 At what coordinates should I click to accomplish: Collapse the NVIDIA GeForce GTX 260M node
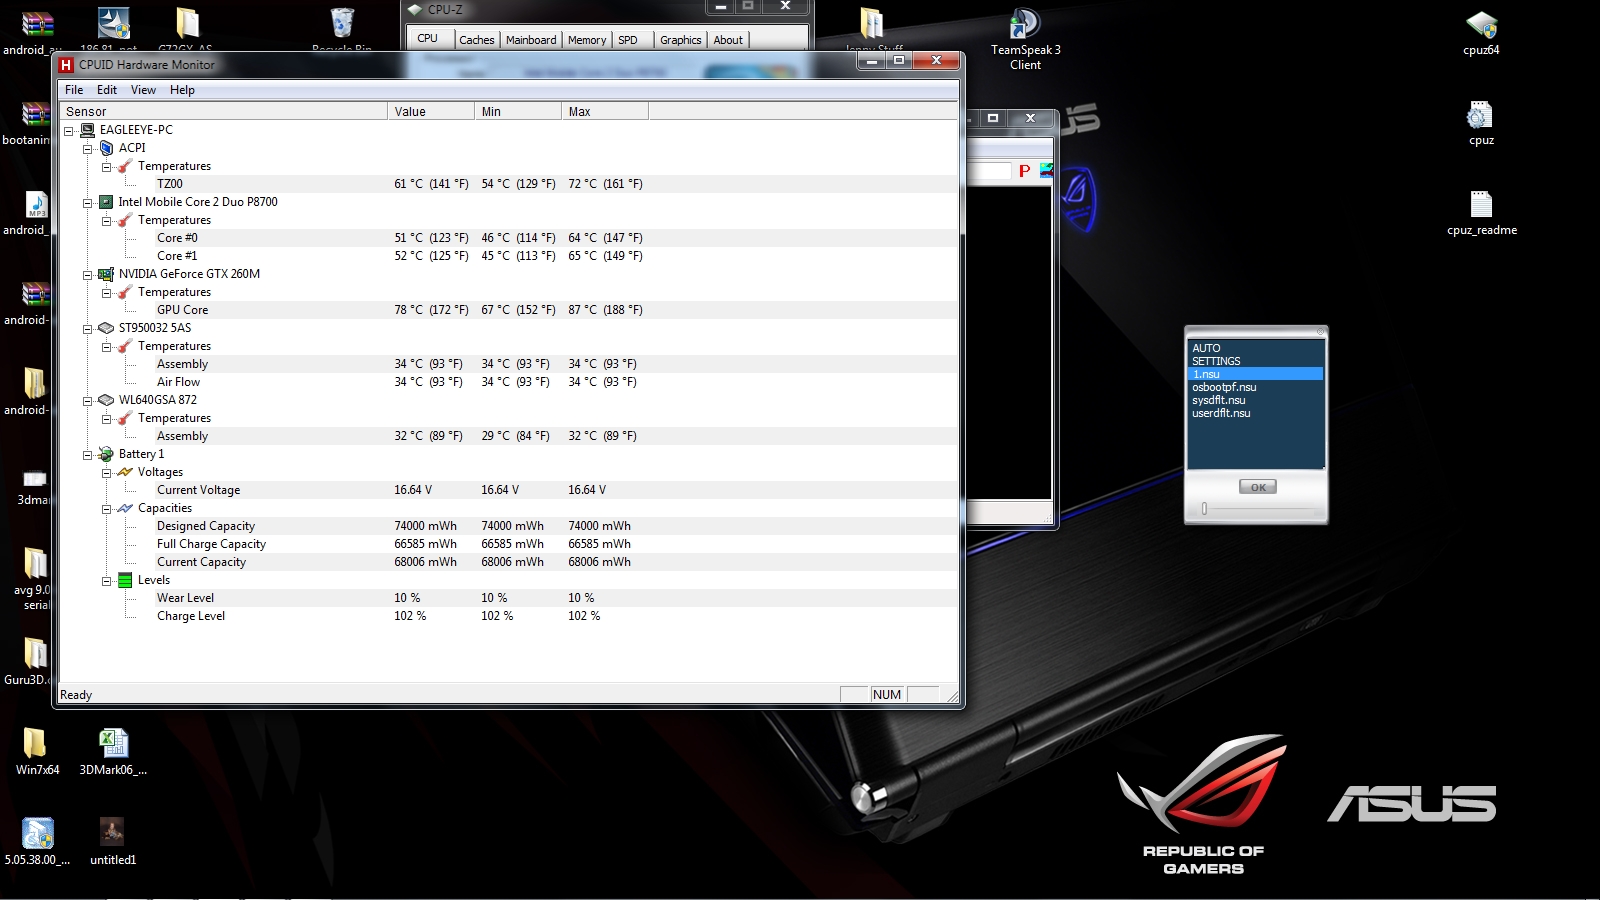tap(88, 275)
